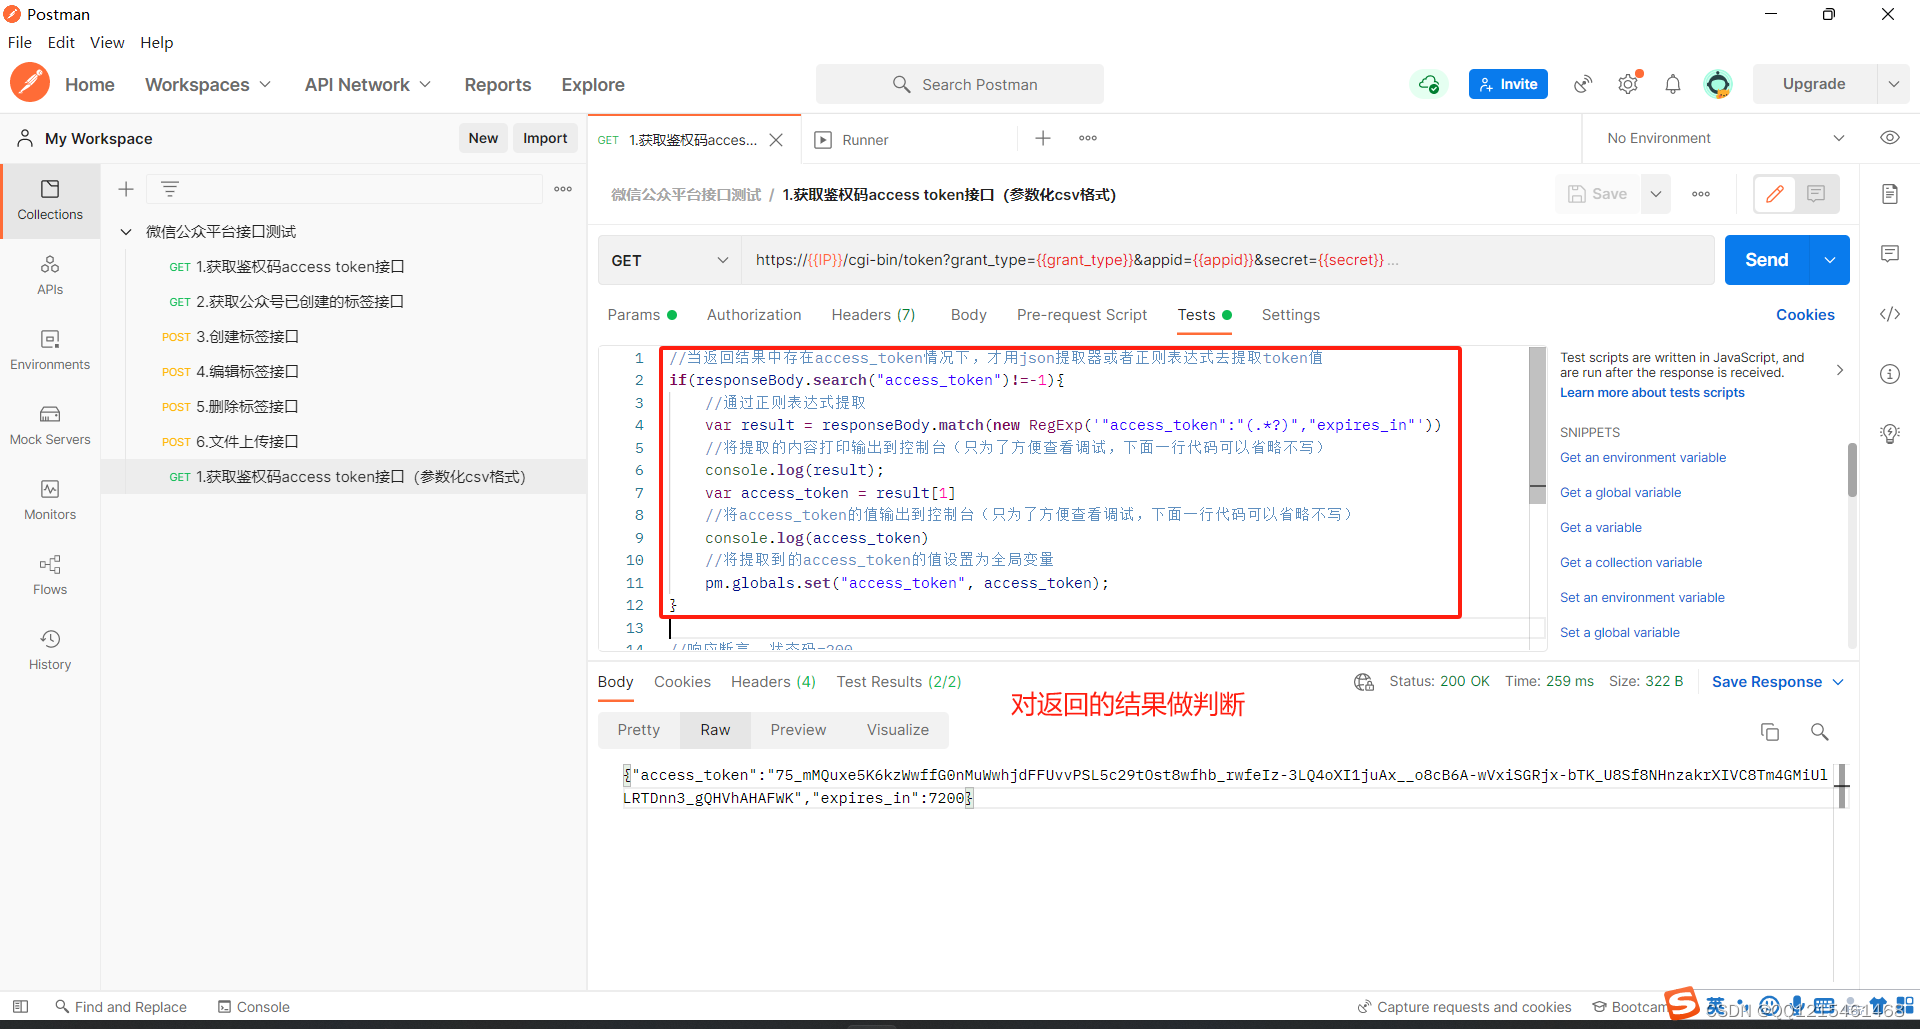This screenshot has width=1920, height=1029.
Task: Focus the Search Postman field
Action: click(960, 84)
